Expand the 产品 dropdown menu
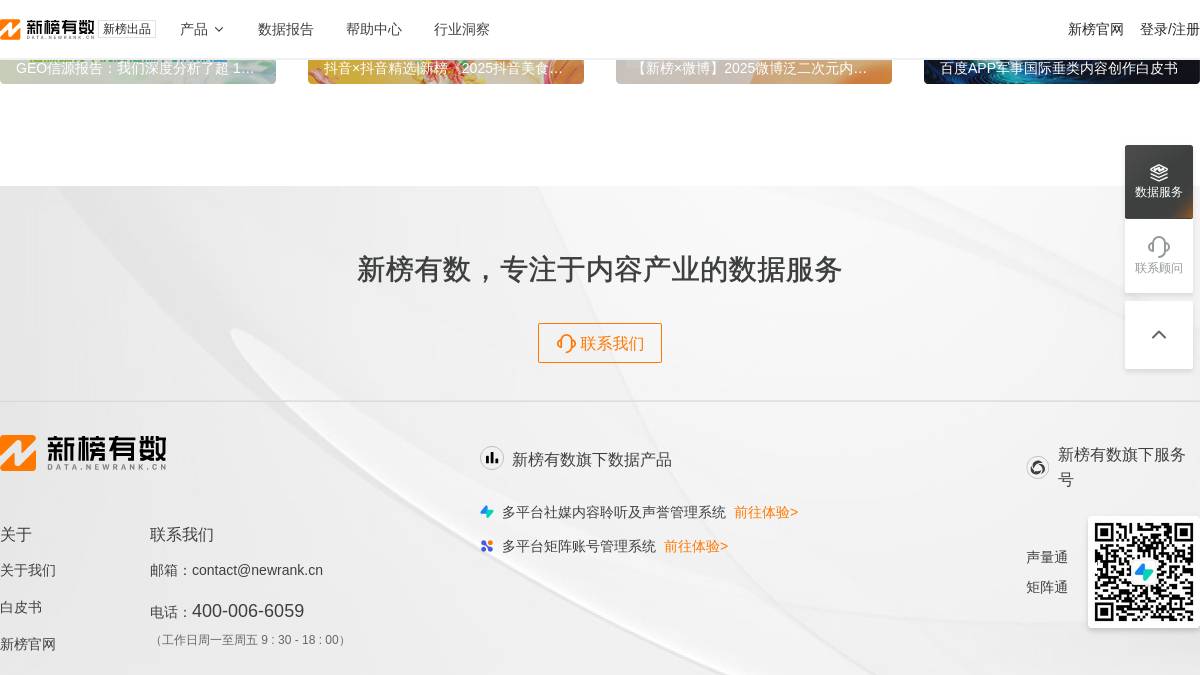Image resolution: width=1200 pixels, height=675 pixels. point(202,29)
